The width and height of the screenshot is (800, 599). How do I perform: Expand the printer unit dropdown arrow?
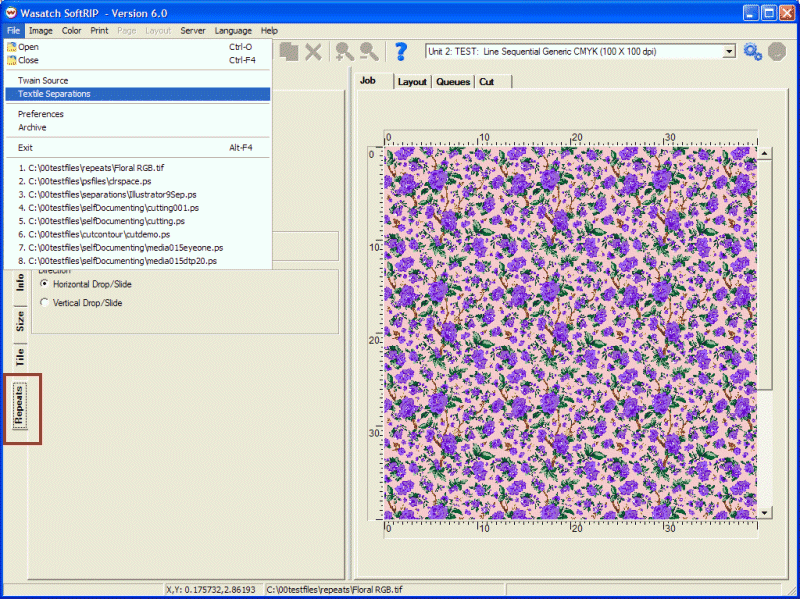point(729,52)
